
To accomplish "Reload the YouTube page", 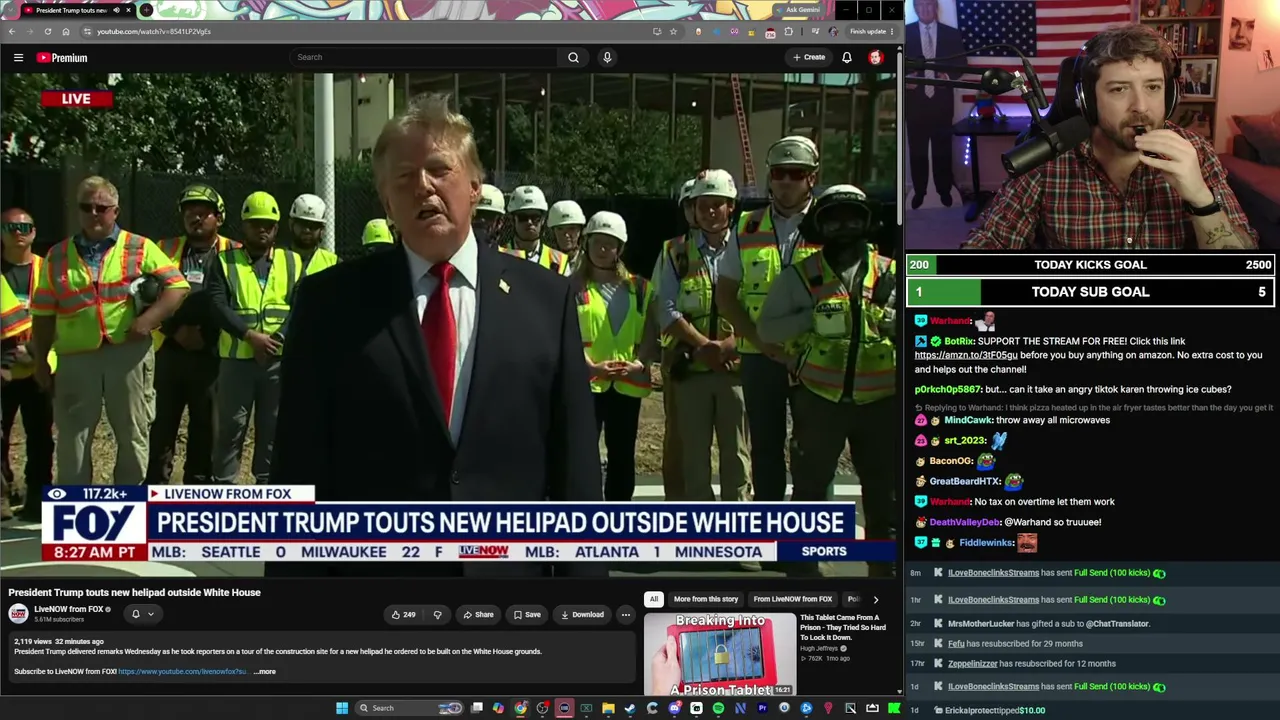I will (x=47, y=31).
